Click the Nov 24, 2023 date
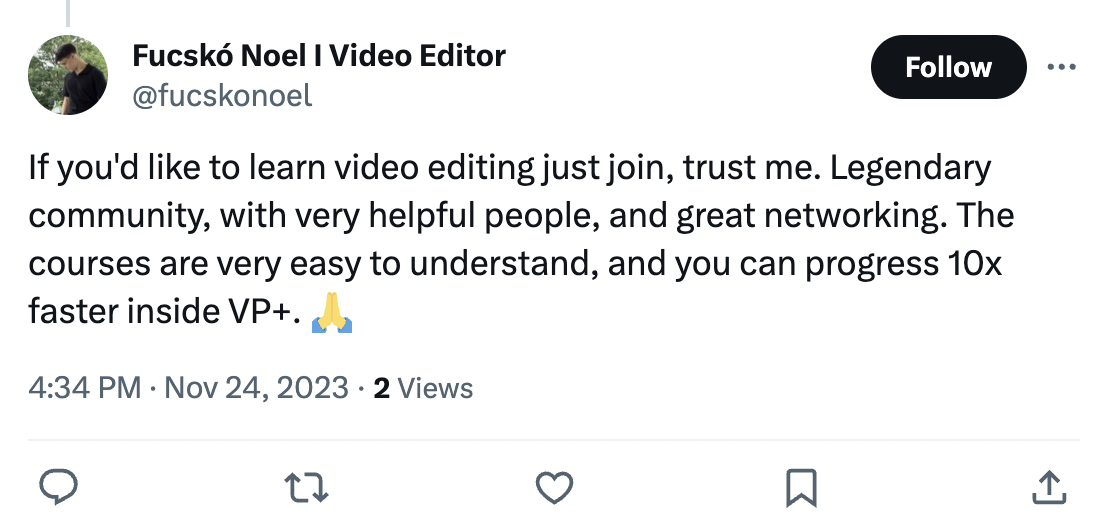This screenshot has height=520, width=1106. 257,387
